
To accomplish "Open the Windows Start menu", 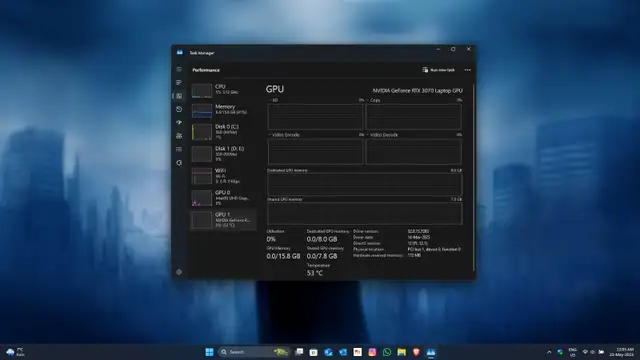I will click(x=209, y=352).
